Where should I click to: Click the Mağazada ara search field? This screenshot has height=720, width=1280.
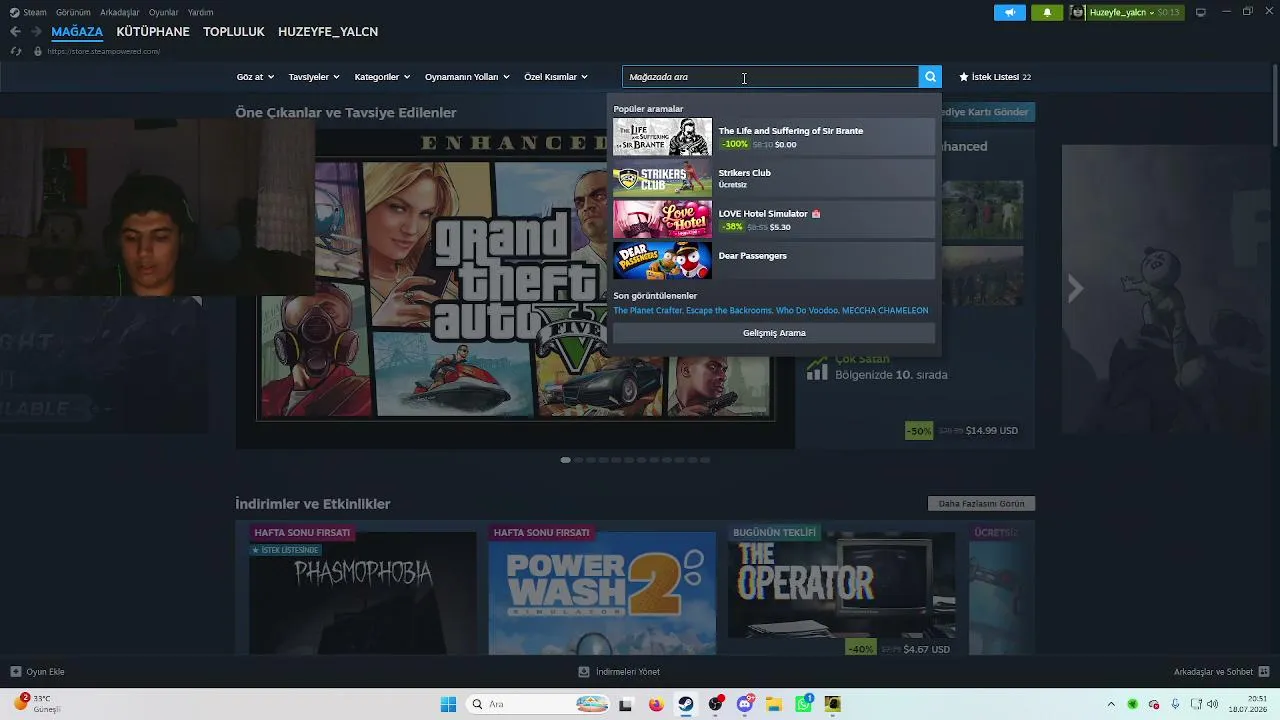point(770,77)
